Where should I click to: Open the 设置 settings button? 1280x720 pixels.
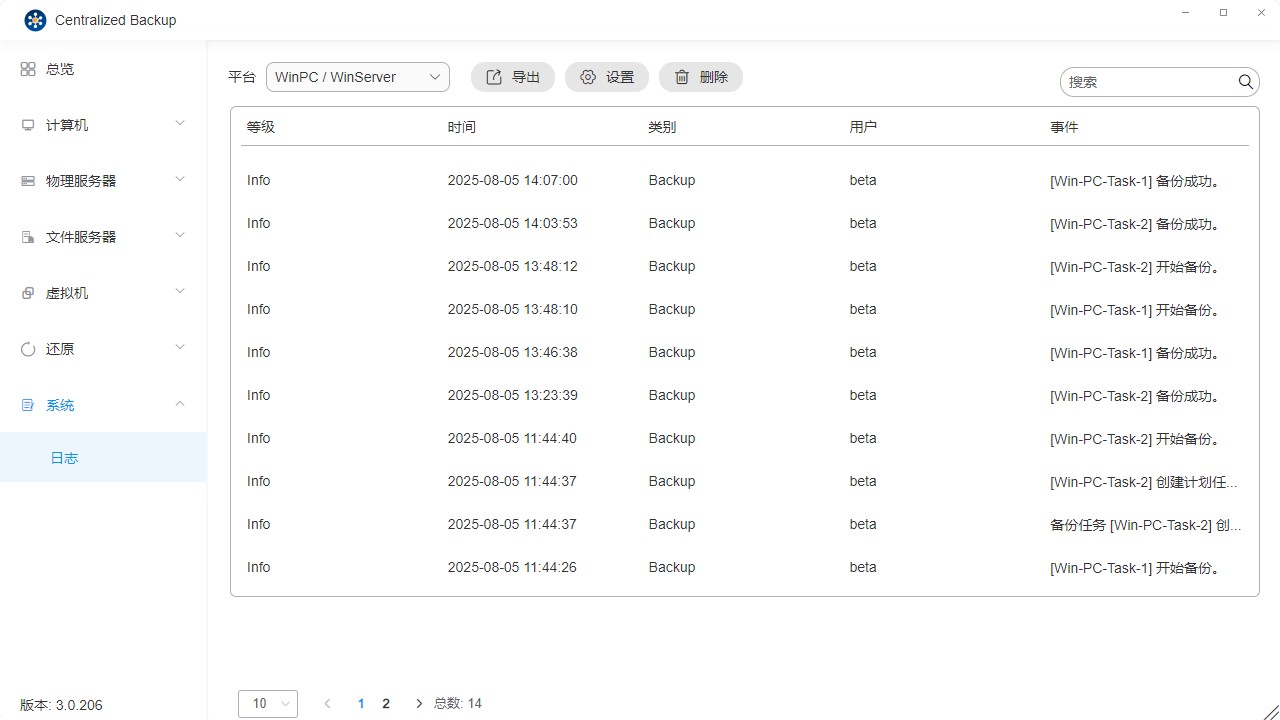pos(606,76)
